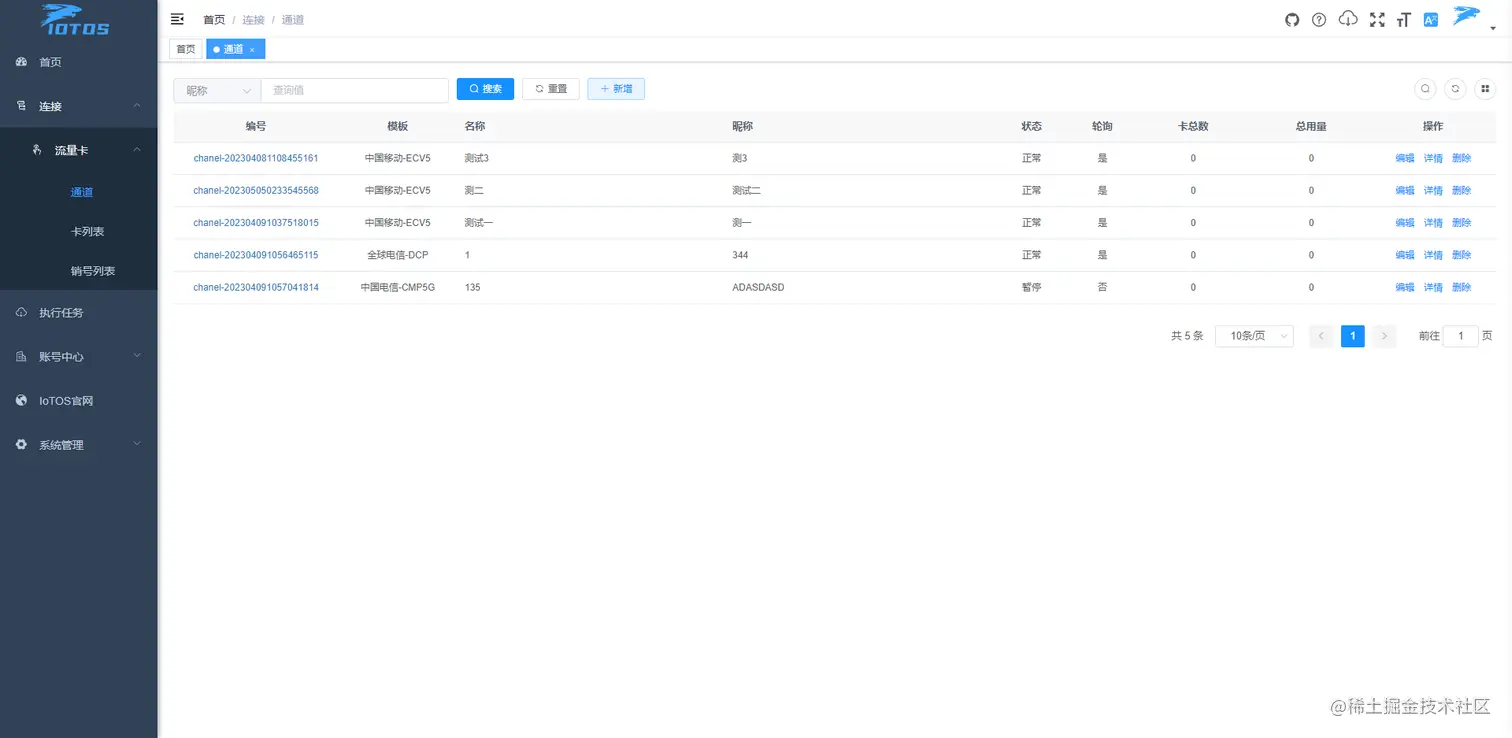Click 编辑 for the 344 nickname row
Screen dimensions: 1512x738
coord(1405,255)
